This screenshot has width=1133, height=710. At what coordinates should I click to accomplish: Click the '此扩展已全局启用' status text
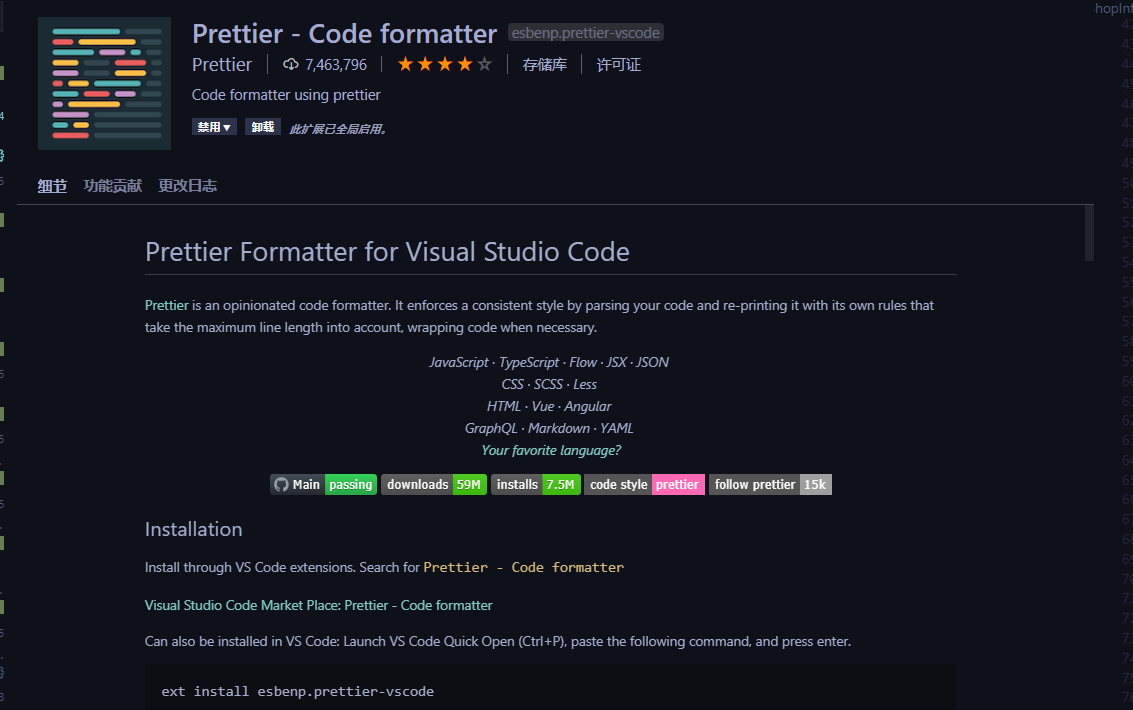[337, 129]
